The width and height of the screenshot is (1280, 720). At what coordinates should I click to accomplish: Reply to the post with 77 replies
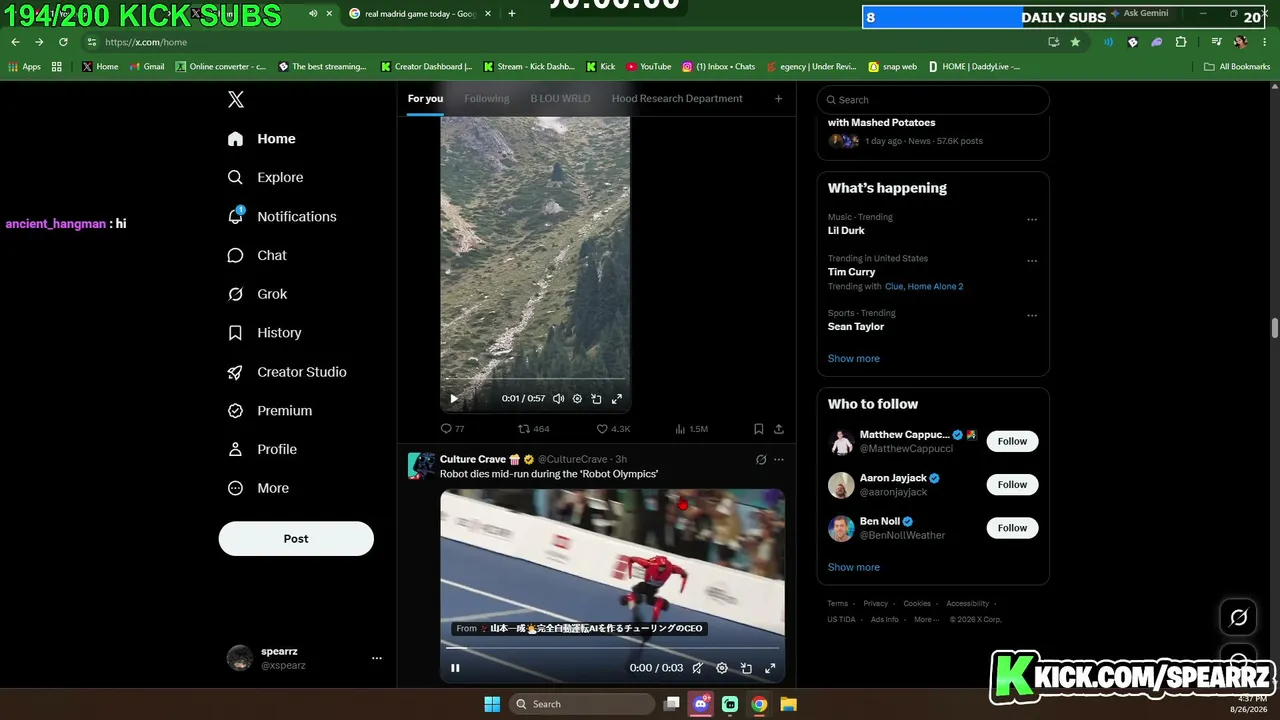pos(453,429)
